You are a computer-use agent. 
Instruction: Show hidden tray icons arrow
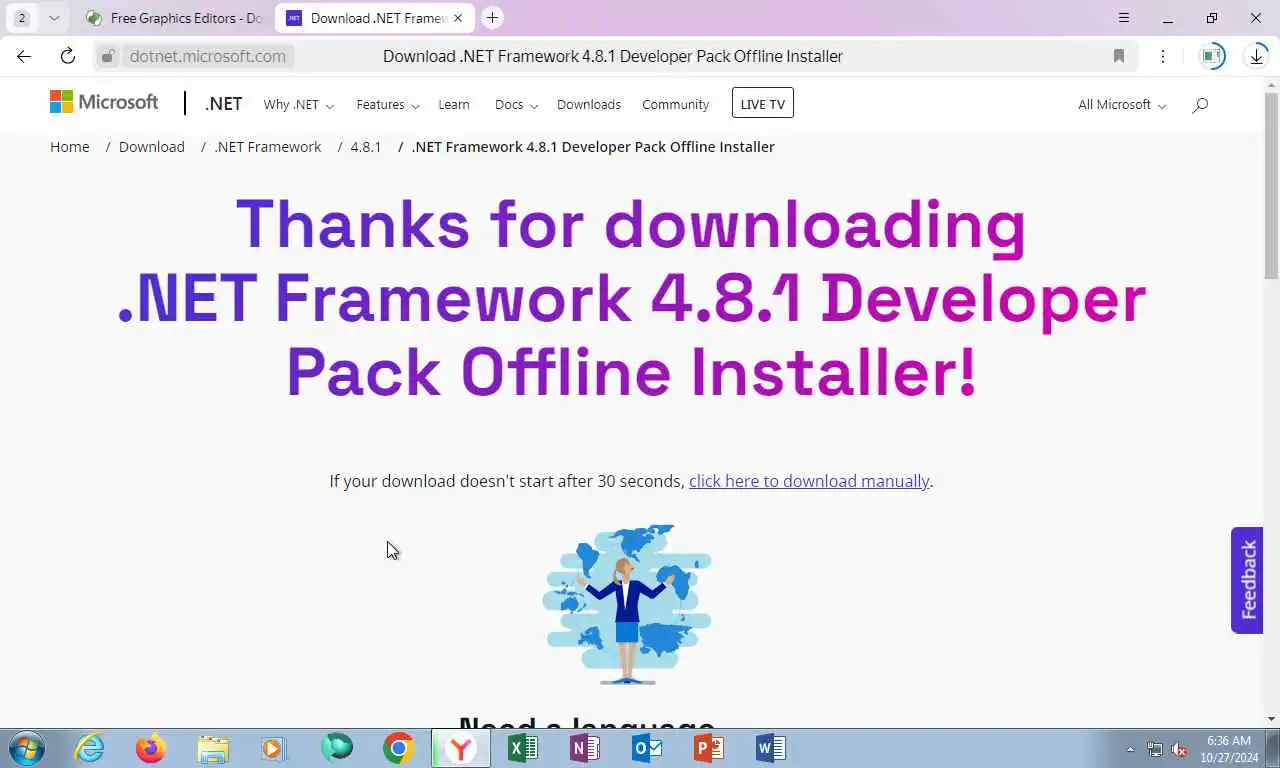pyautogui.click(x=1131, y=749)
